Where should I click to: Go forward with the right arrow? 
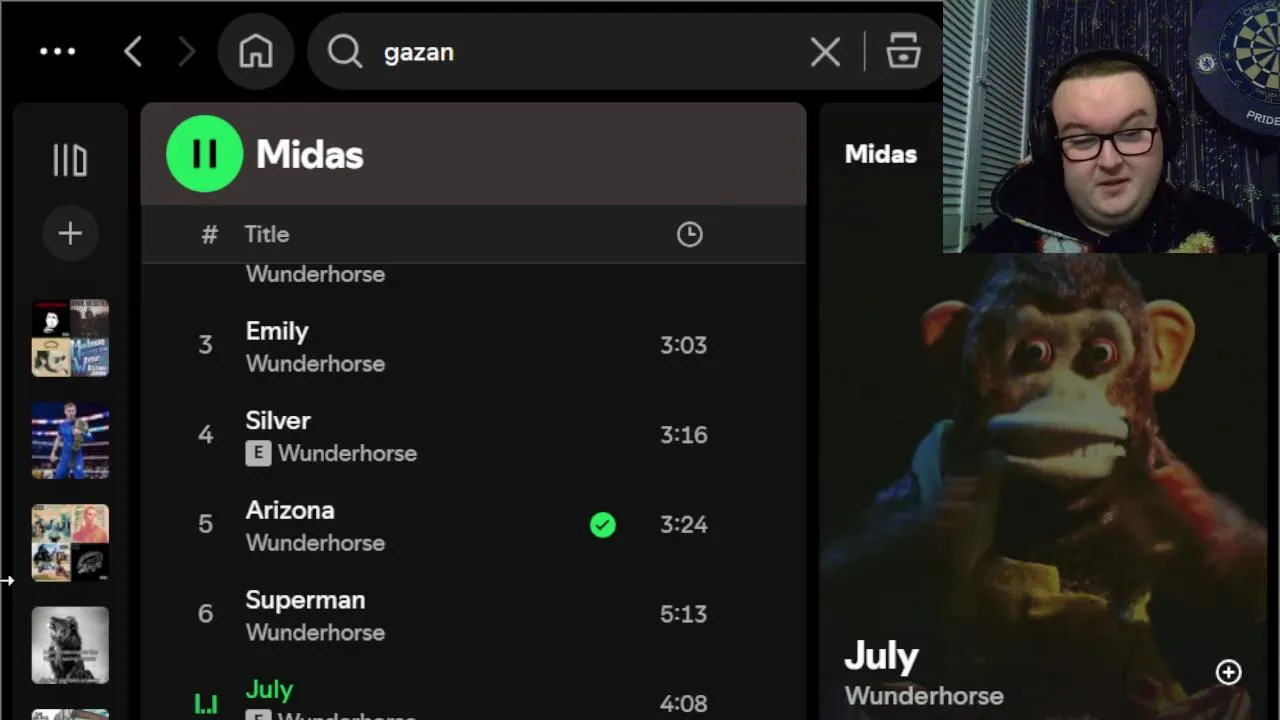pyautogui.click(x=186, y=52)
